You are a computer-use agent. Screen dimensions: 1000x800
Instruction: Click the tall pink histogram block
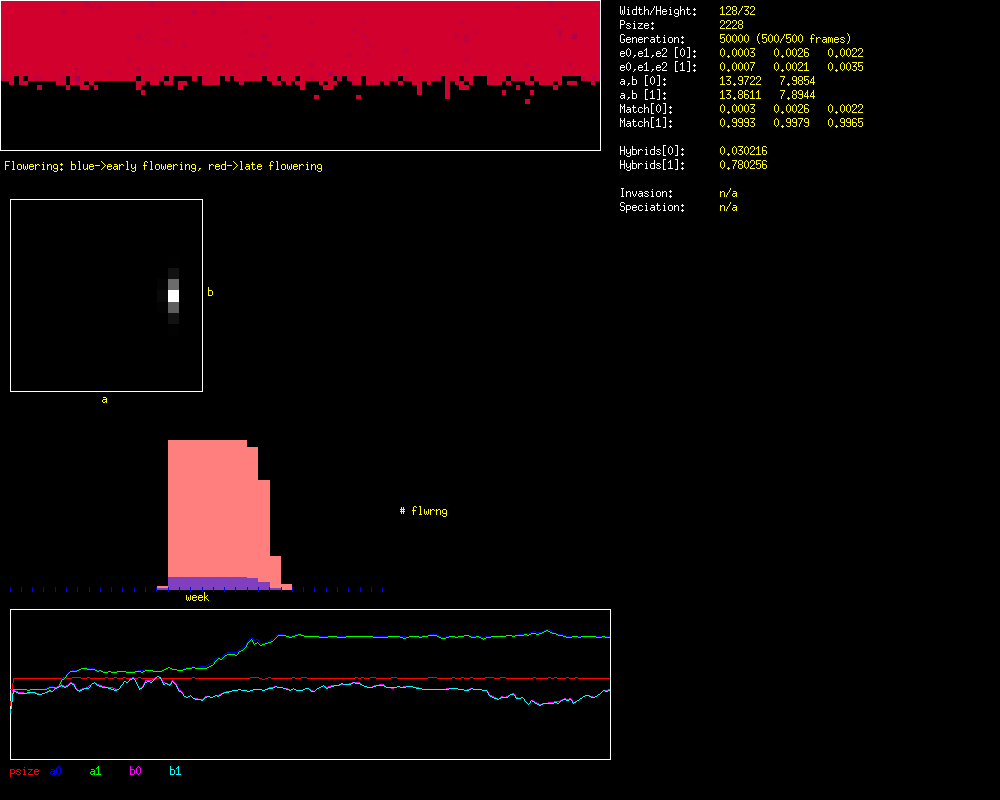pos(207,505)
